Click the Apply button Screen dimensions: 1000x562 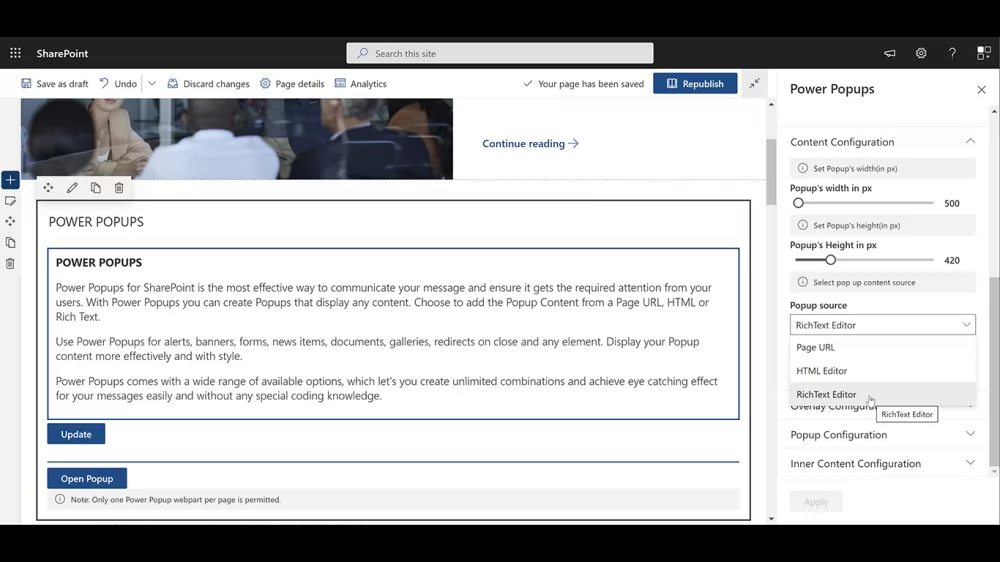pos(816,501)
